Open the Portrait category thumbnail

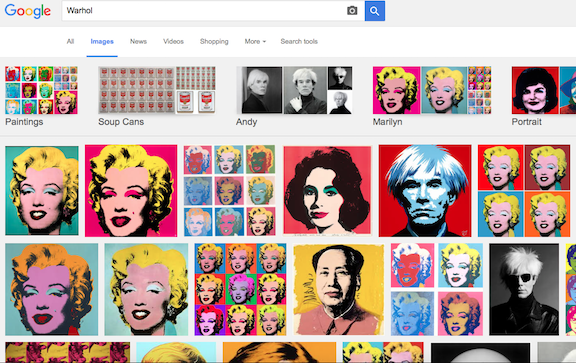coord(544,90)
